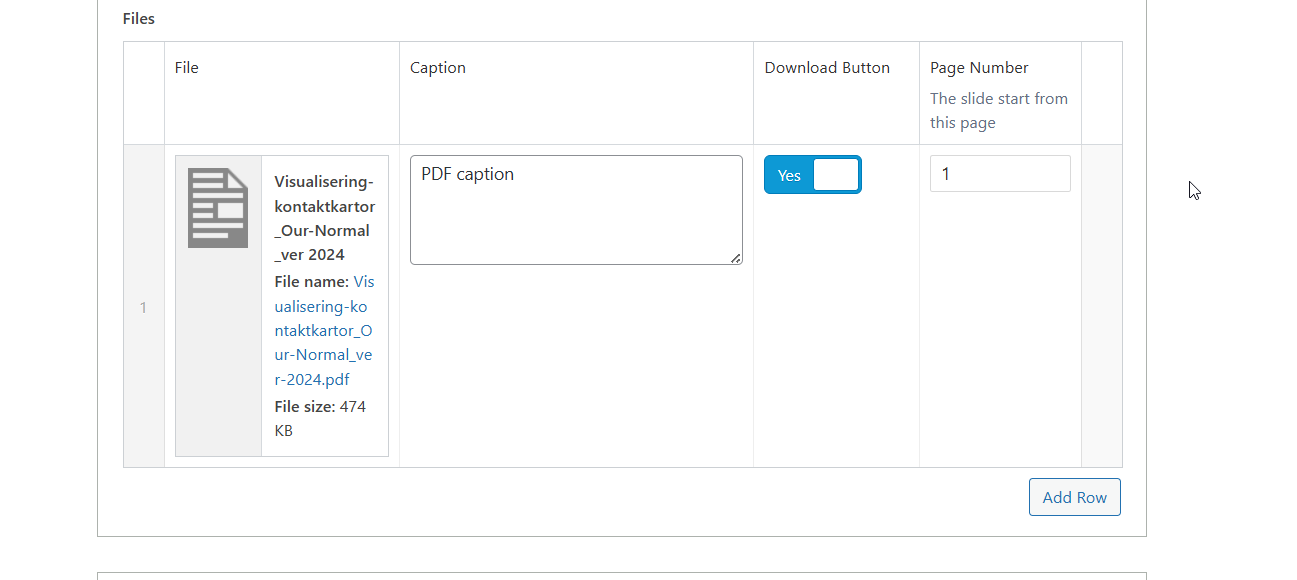This screenshot has width=1297, height=580.
Task: Click the bold File name label
Action: point(311,282)
